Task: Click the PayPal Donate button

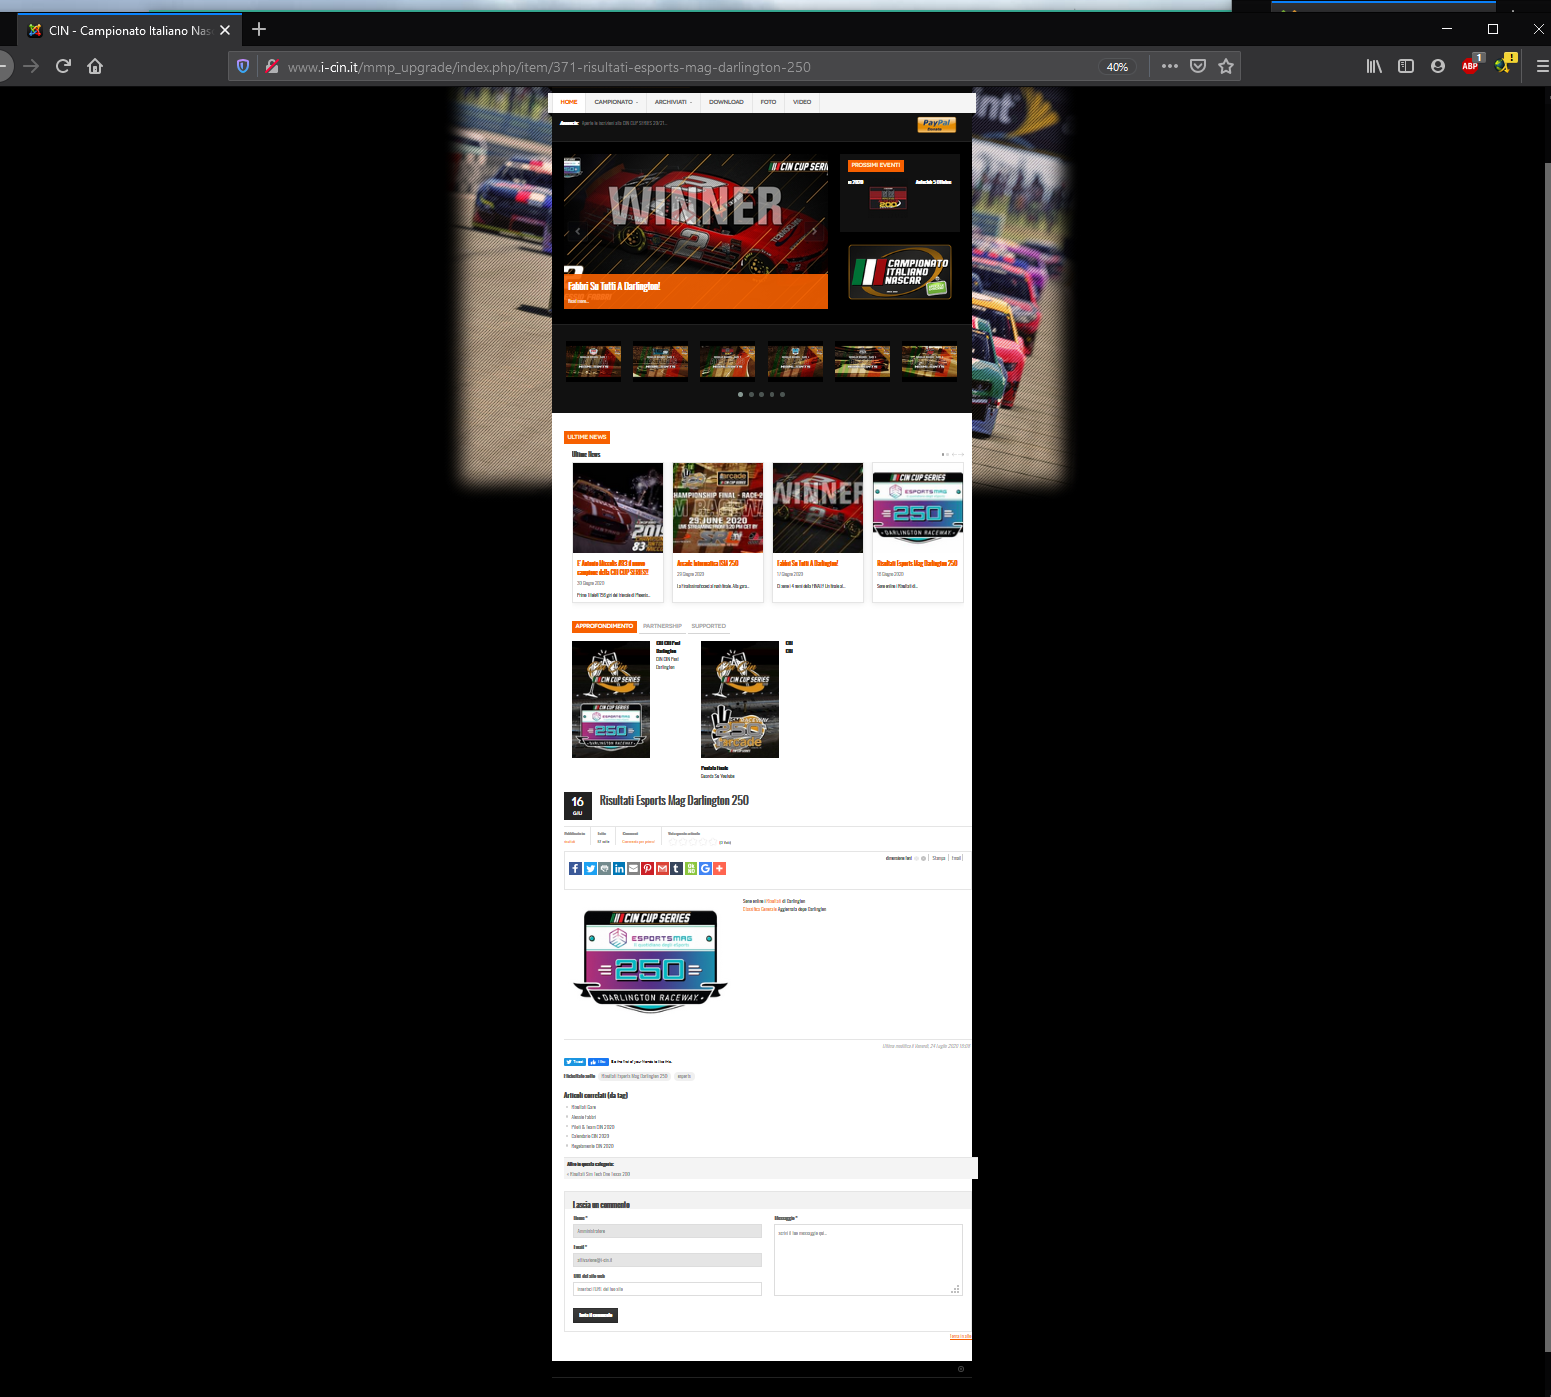Action: (937, 125)
